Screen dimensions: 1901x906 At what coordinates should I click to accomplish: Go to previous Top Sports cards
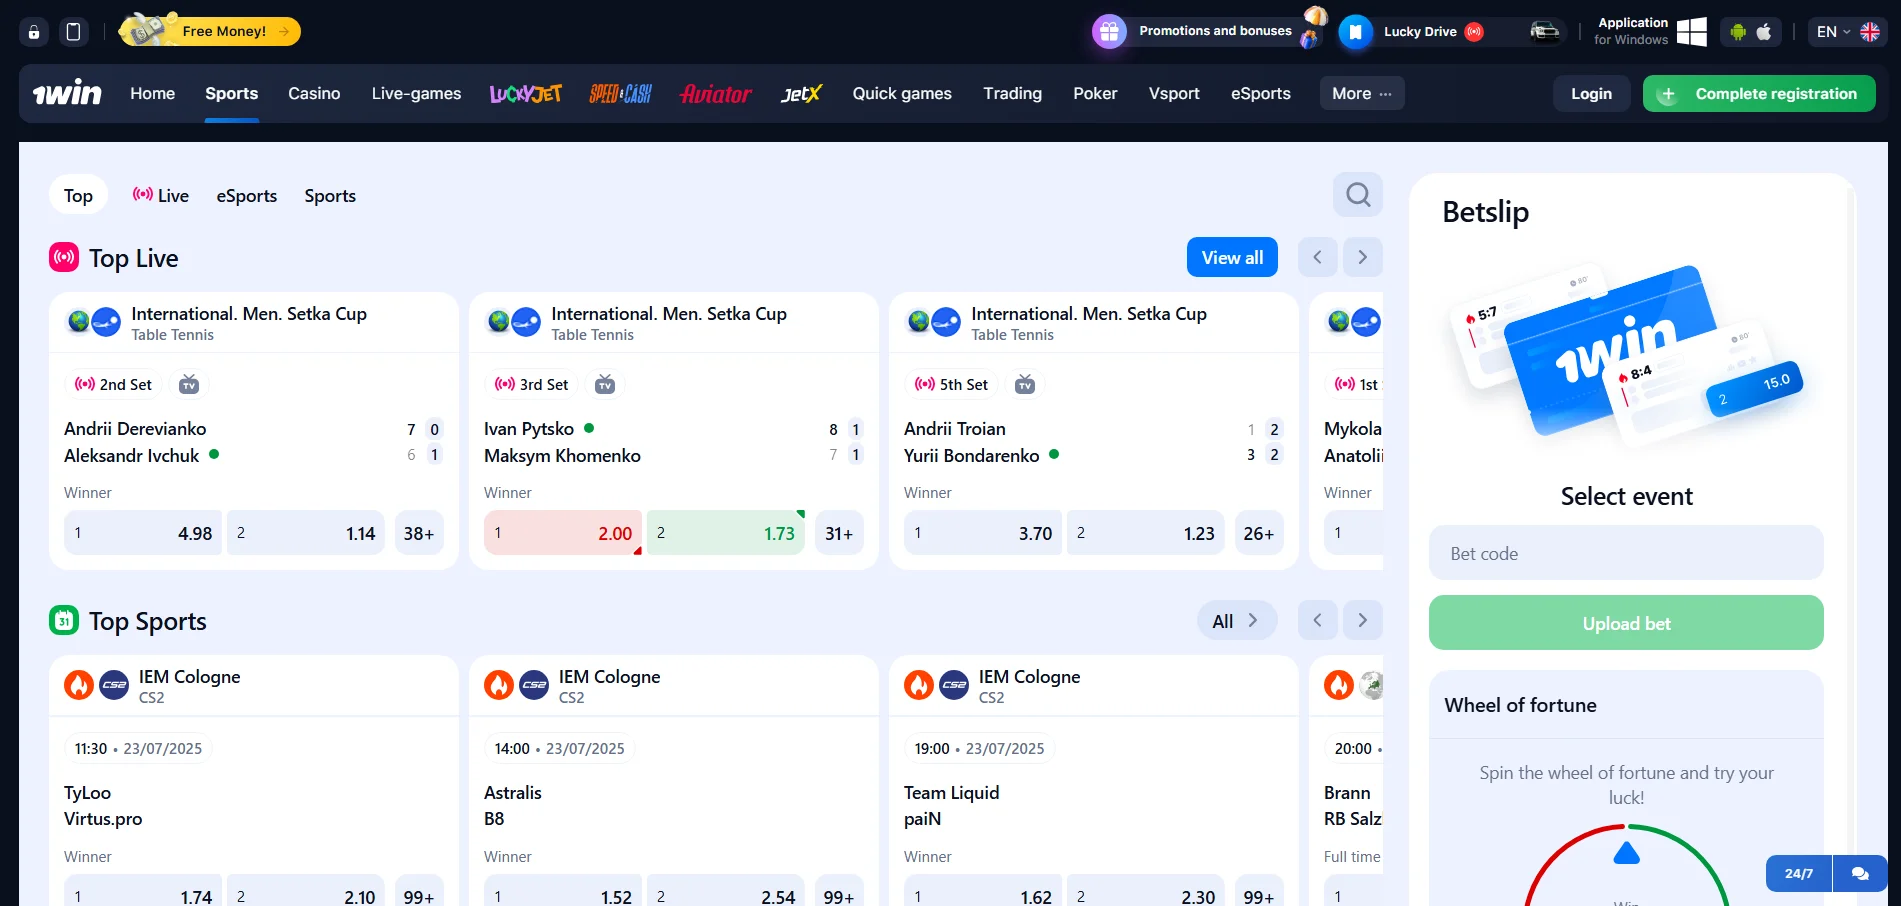[1317, 620]
